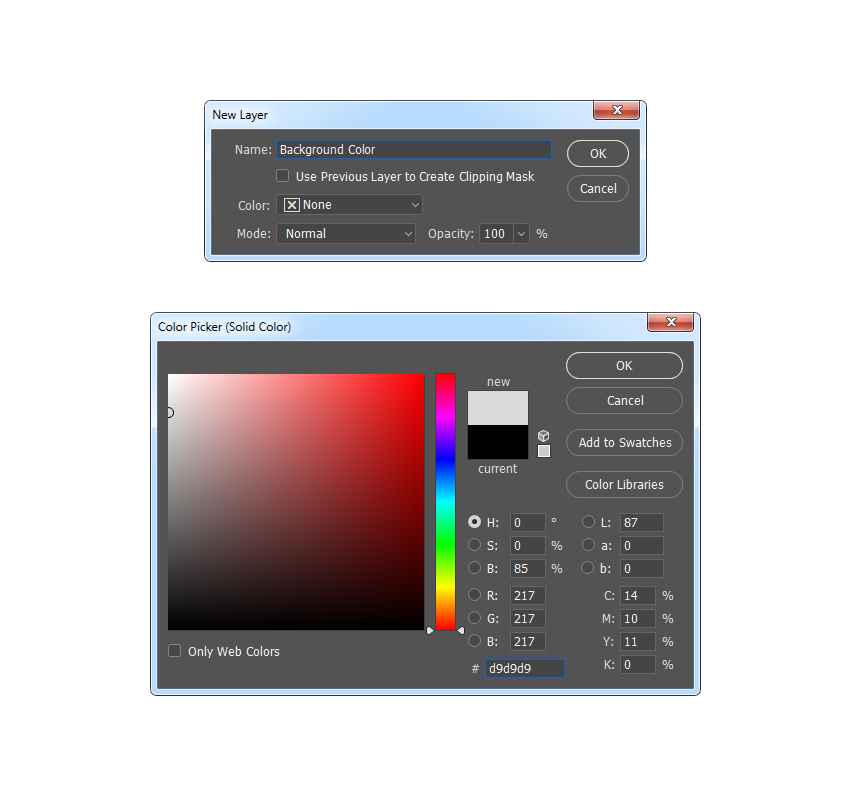The width and height of the screenshot is (850, 796).
Task: Click Add to Swatches
Action: pyautogui.click(x=624, y=442)
